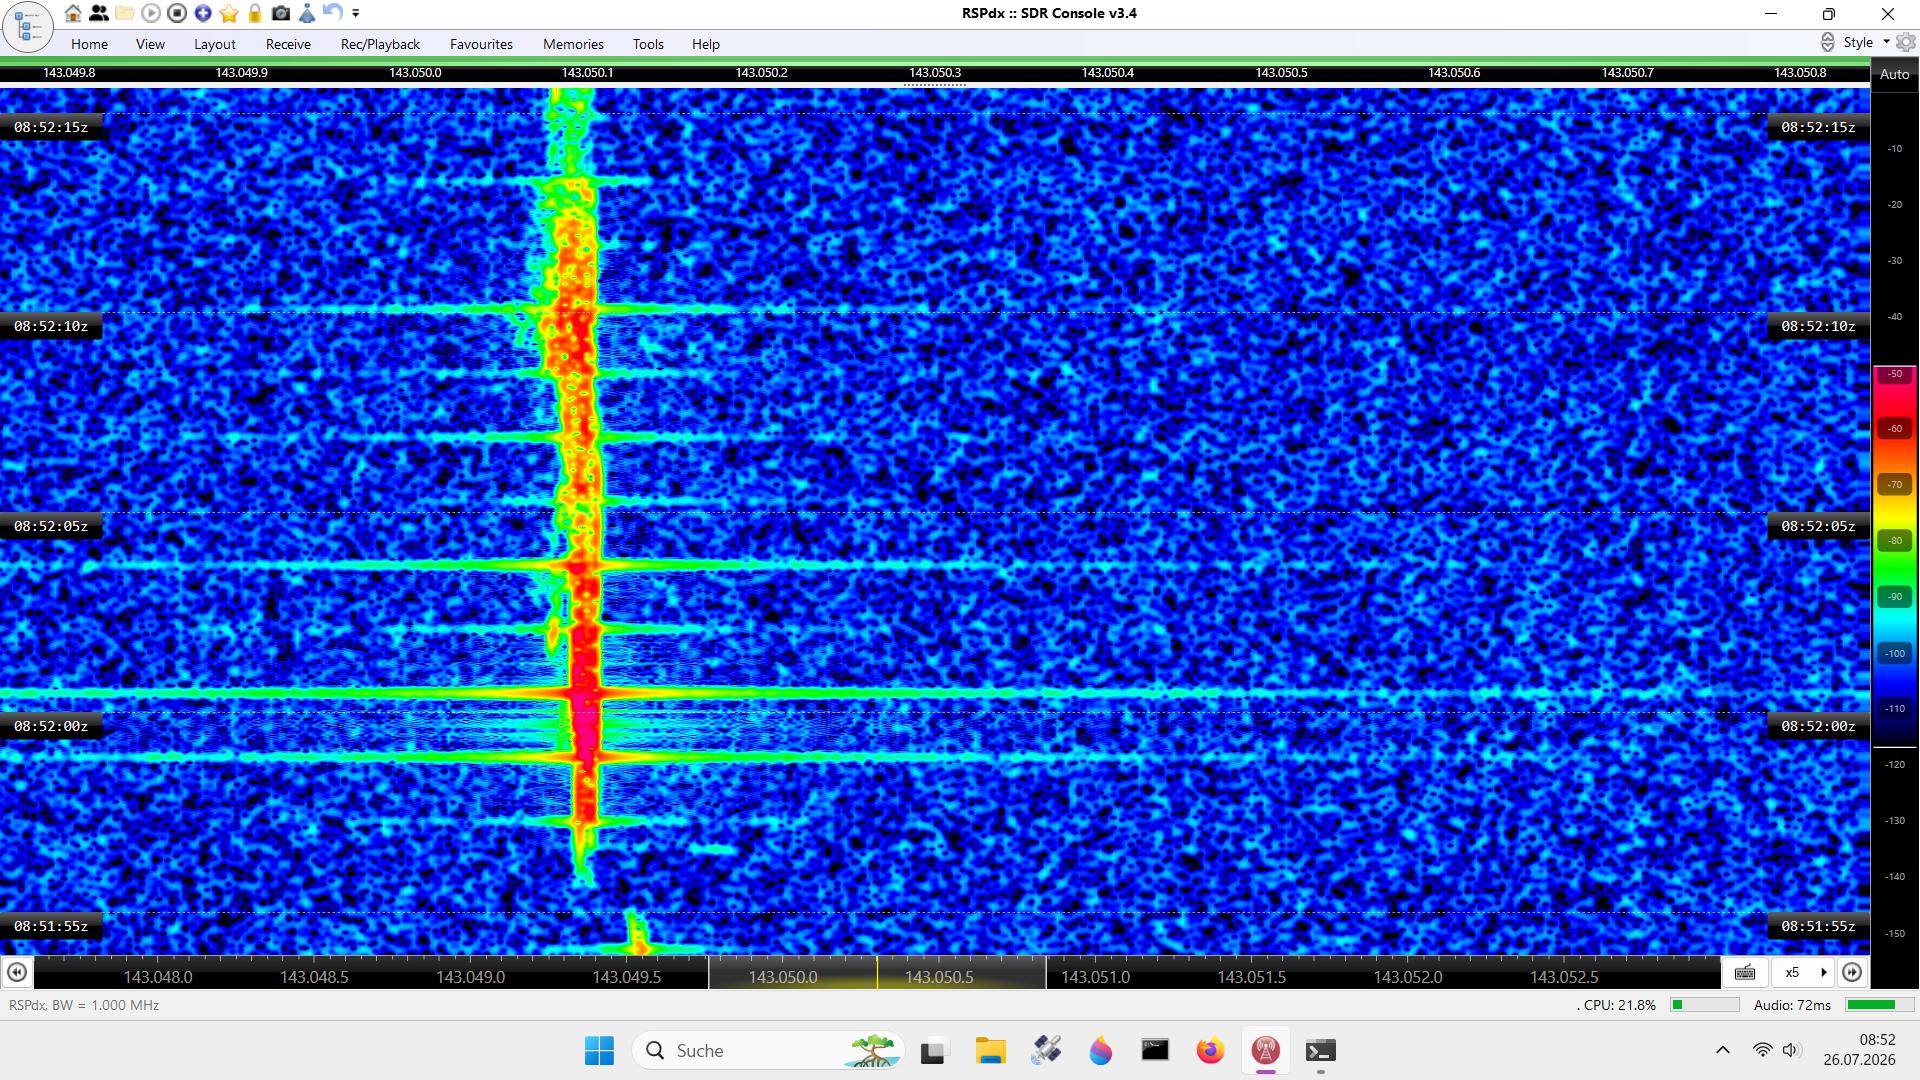Open the Rec/Playback ribbon tab
Screen dimensions: 1920x1080
[380, 44]
